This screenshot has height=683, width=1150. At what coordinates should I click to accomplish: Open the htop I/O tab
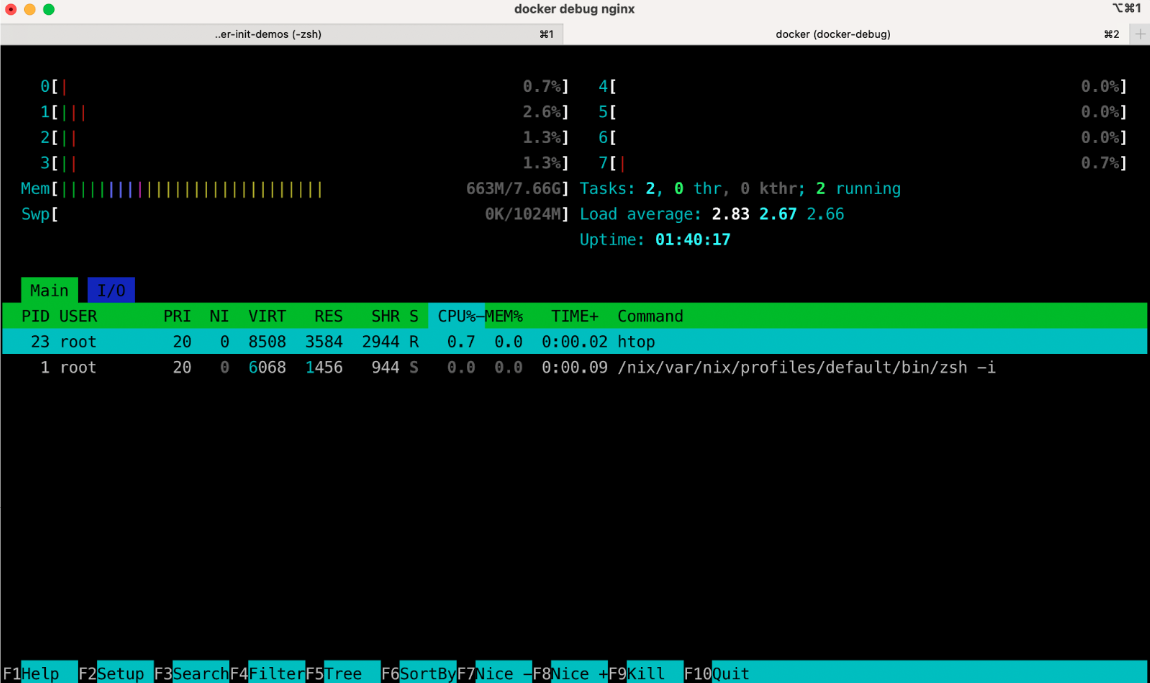click(x=111, y=290)
